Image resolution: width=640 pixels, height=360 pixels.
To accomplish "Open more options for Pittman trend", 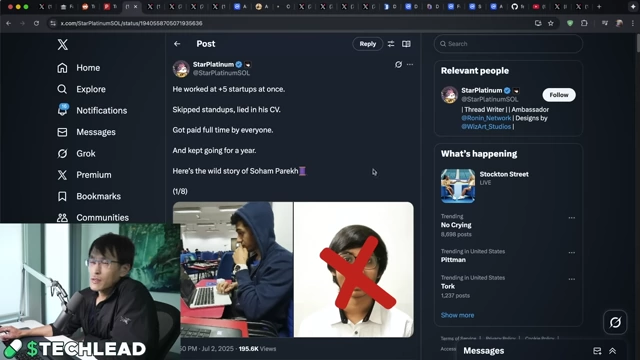I will point(571,252).
